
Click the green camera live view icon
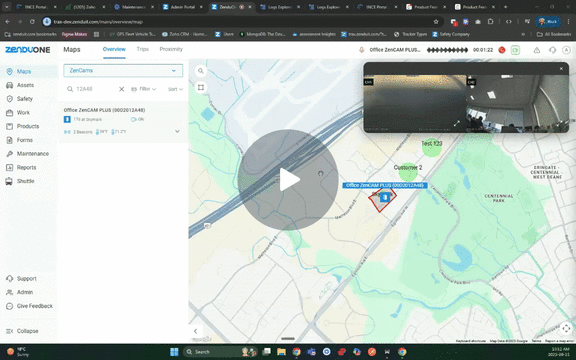(x=515, y=50)
